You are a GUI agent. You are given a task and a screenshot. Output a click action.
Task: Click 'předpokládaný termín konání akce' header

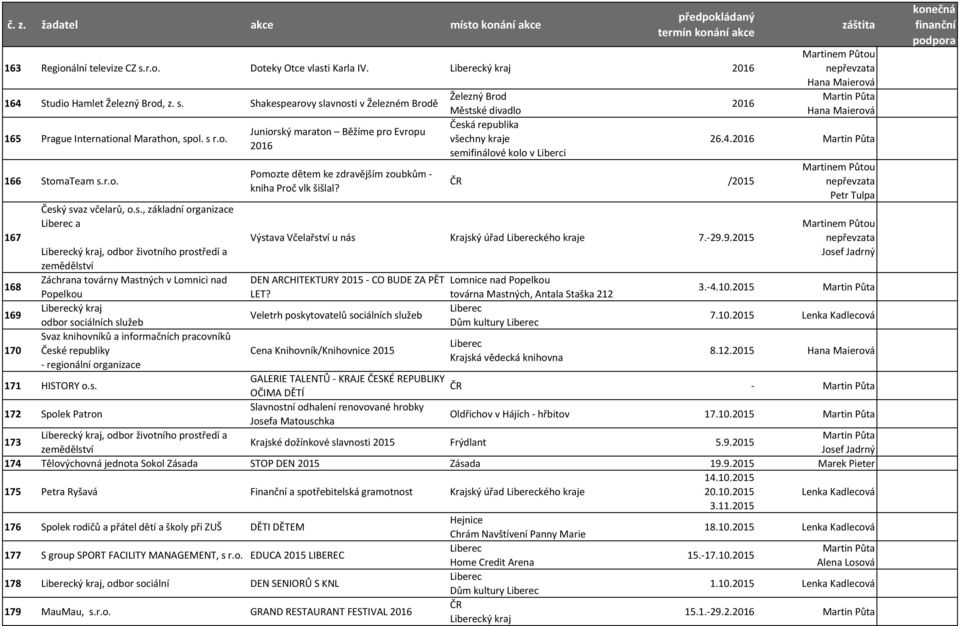[x=706, y=25]
